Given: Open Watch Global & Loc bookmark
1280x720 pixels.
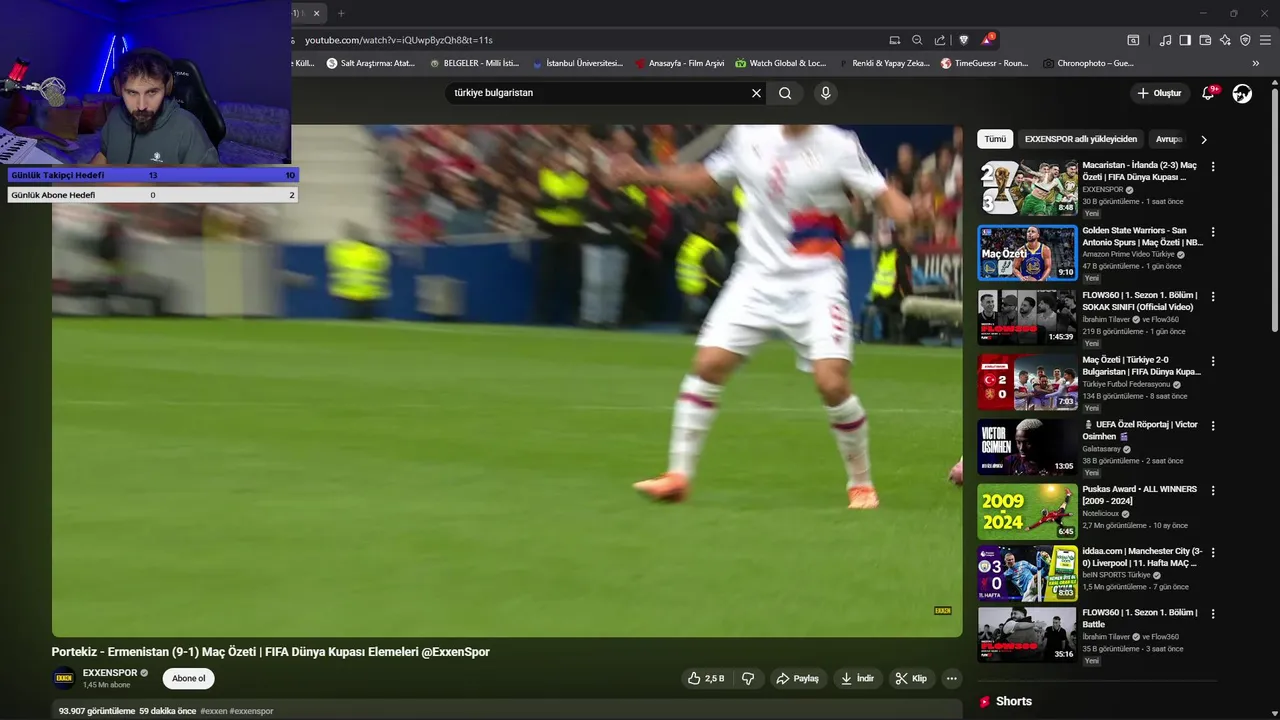Looking at the screenshot, I should click(x=780, y=63).
